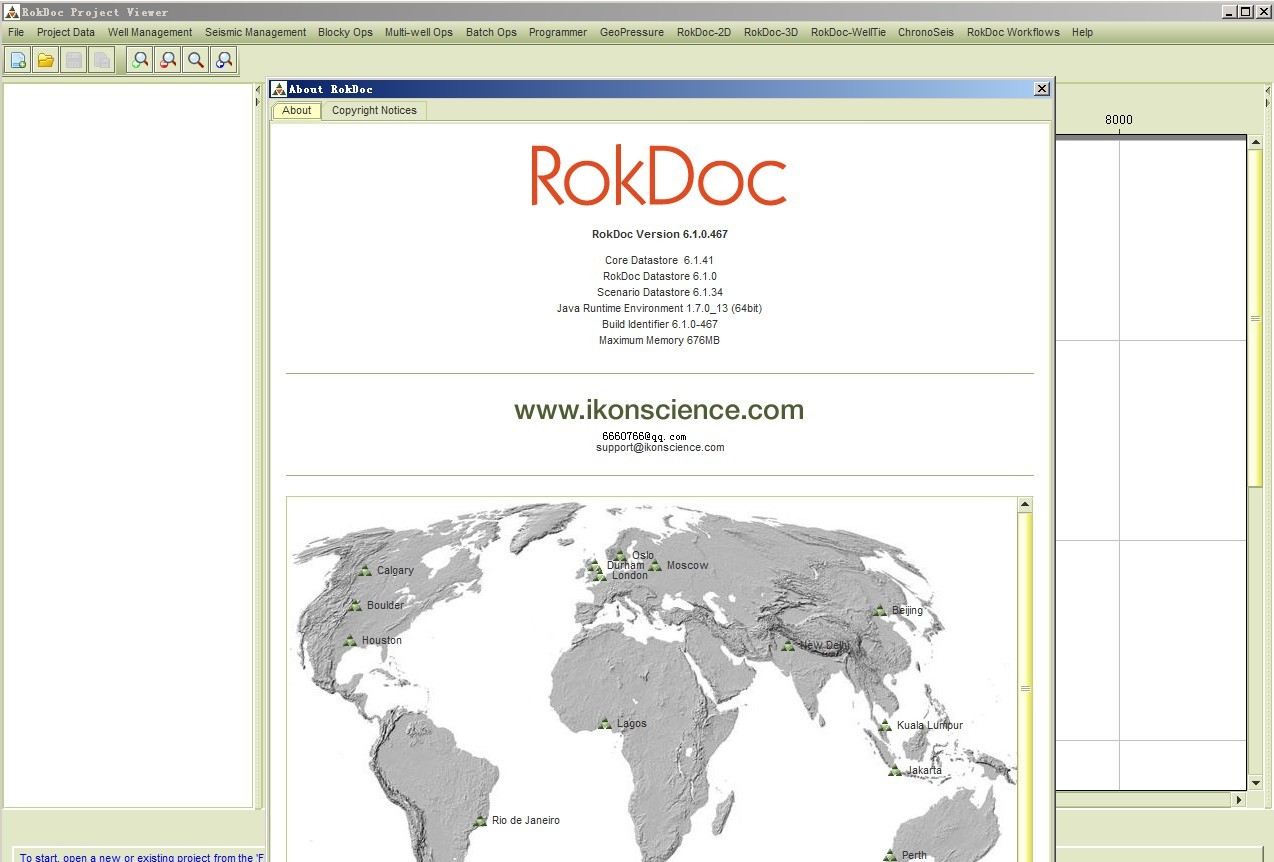Open the RokDoc Workflows menu
This screenshot has height=862, width=1274.
pyautogui.click(x=1013, y=32)
